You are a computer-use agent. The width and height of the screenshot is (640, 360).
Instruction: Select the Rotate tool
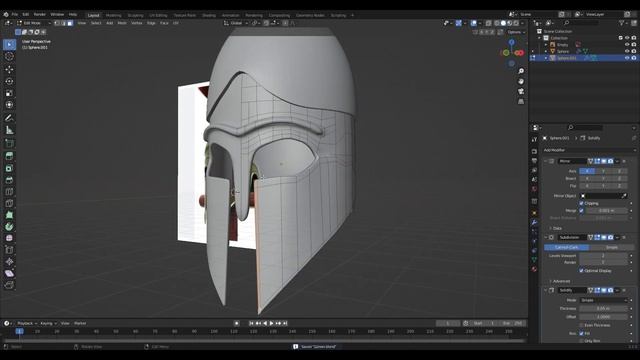(x=9, y=81)
